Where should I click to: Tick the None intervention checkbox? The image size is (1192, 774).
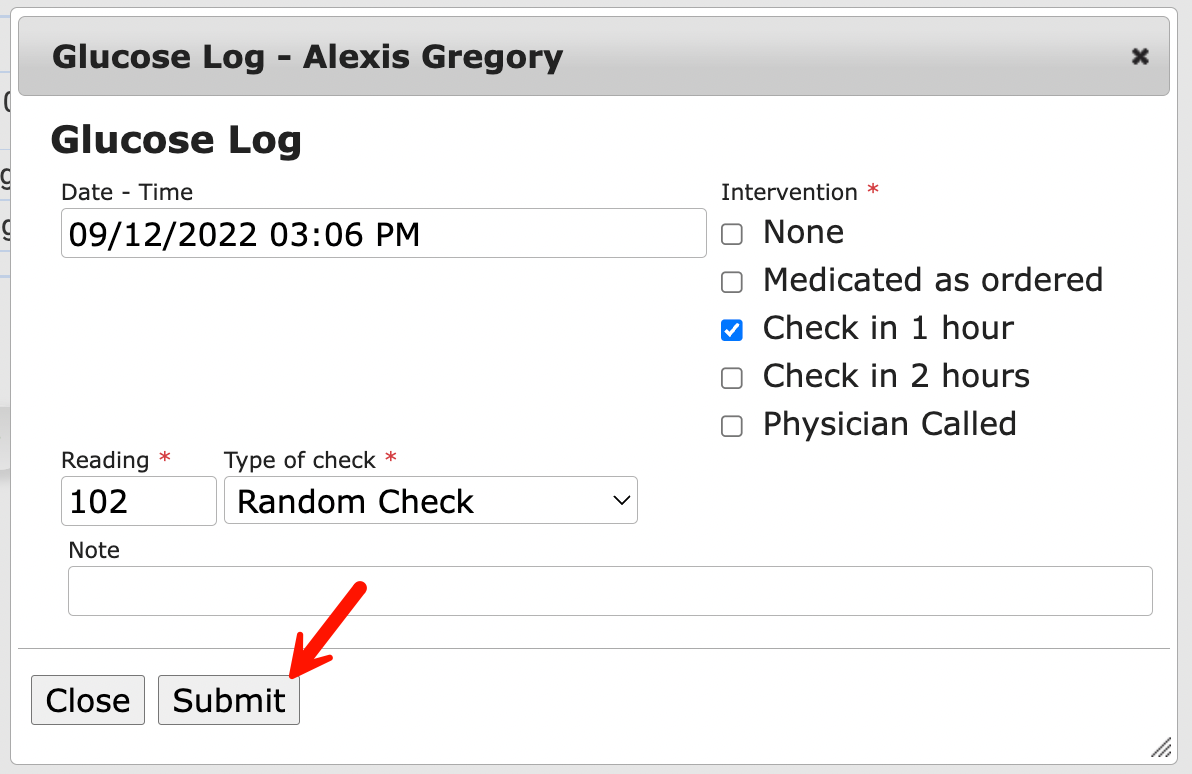(x=732, y=235)
